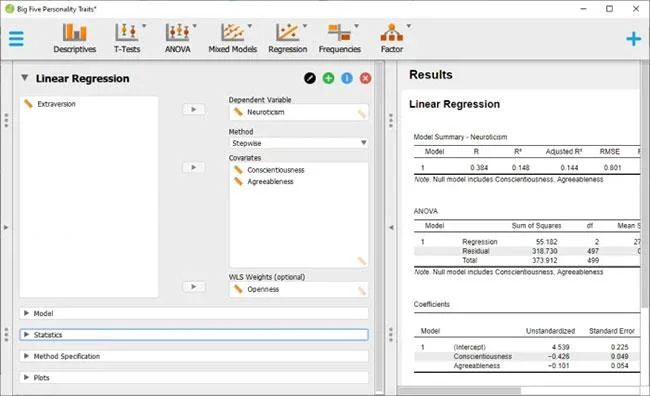Open the ANOVA analysis menu
Image resolution: width=650 pixels, height=396 pixels.
coord(178,38)
